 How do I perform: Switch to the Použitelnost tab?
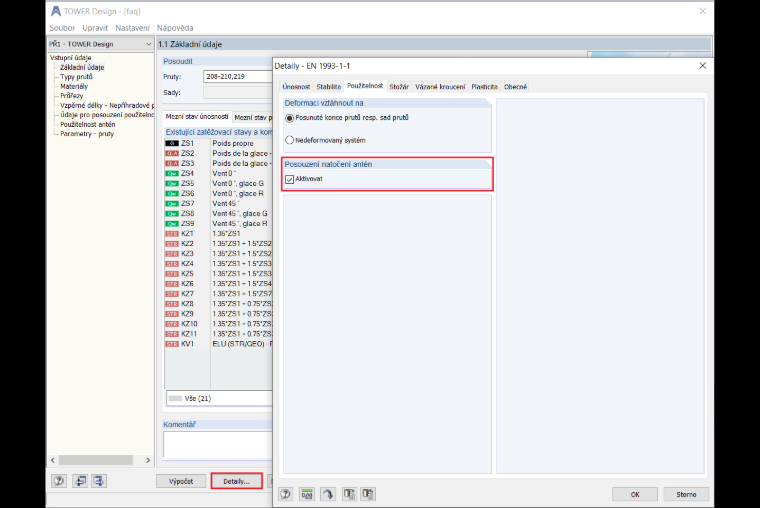[x=365, y=86]
